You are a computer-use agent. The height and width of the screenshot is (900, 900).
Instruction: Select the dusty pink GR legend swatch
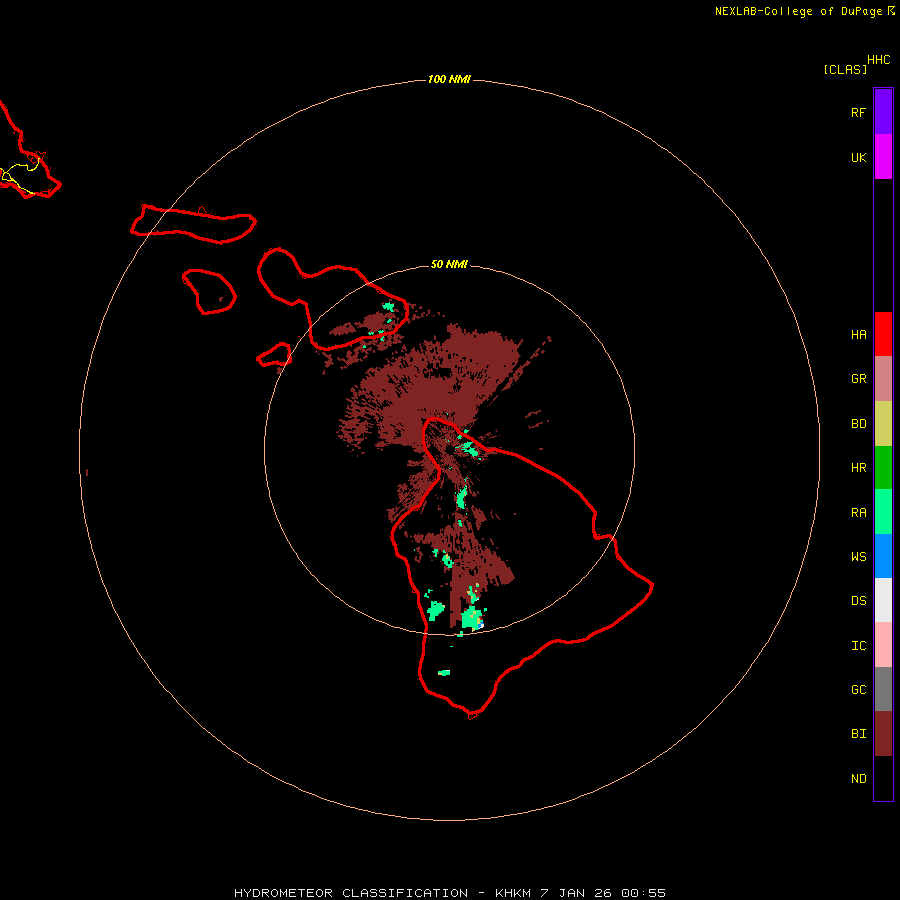tap(883, 379)
